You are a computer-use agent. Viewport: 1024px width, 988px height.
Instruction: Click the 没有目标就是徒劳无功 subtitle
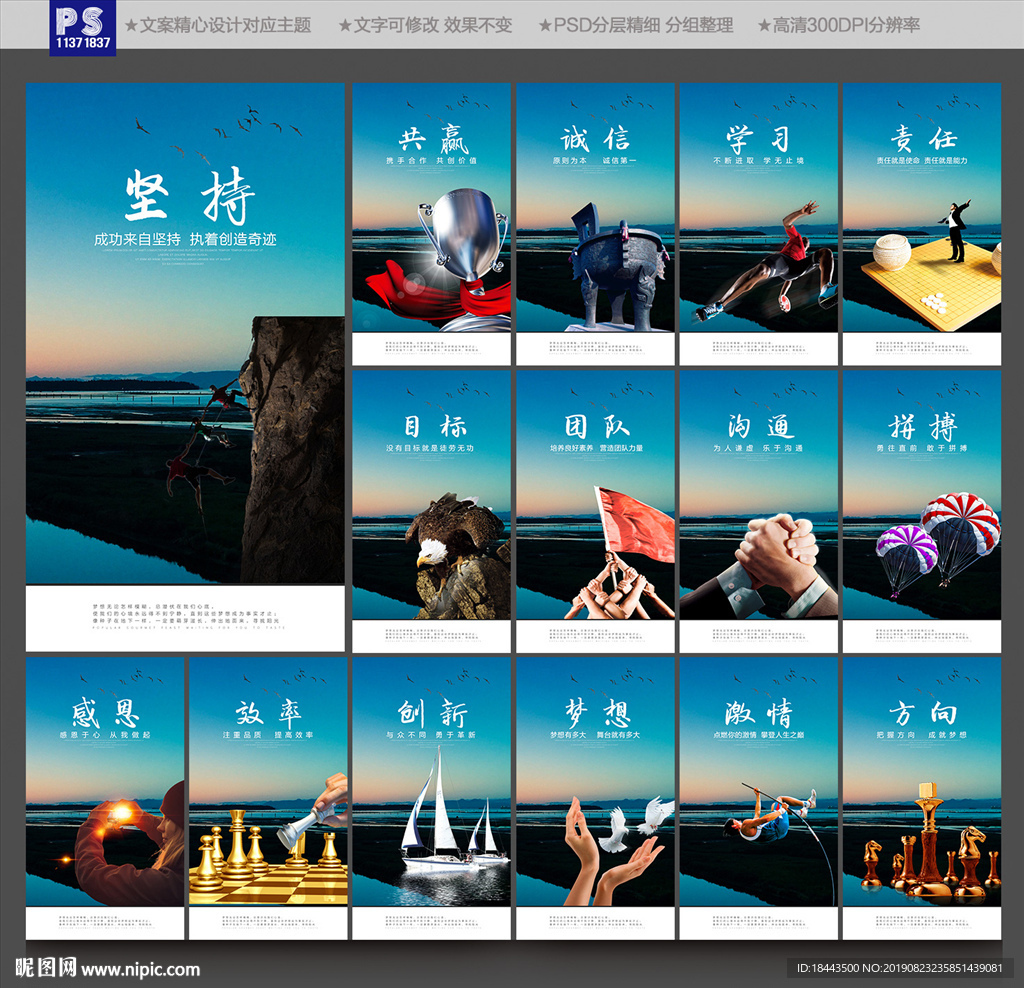(430, 448)
